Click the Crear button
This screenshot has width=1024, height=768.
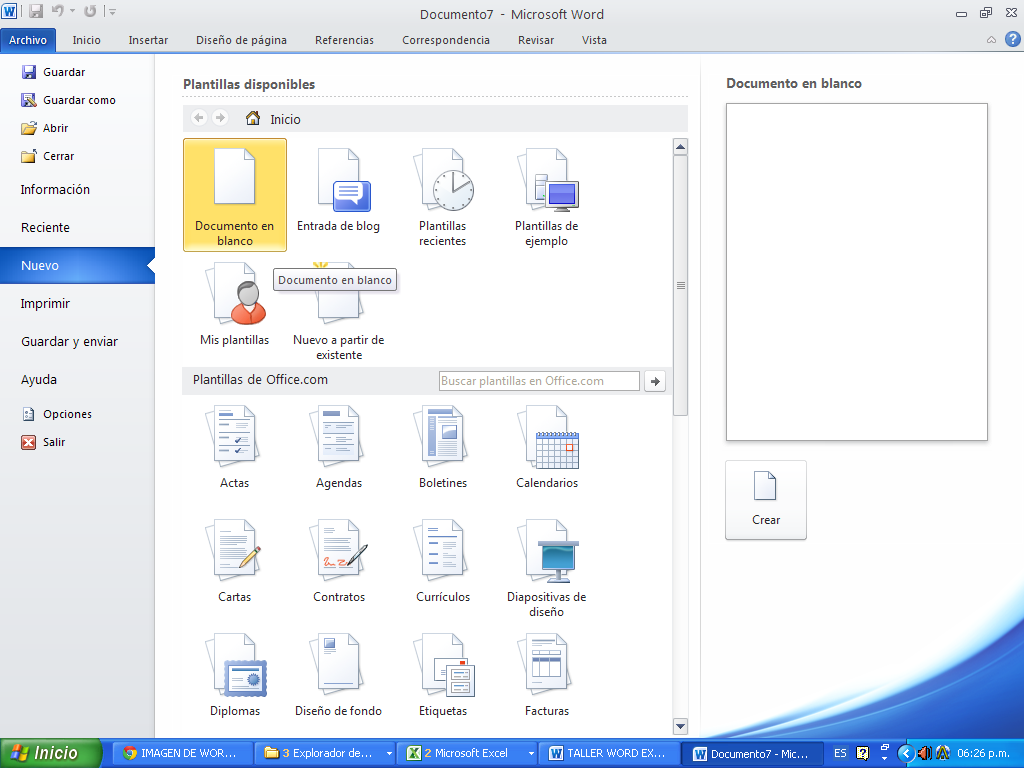click(x=766, y=500)
